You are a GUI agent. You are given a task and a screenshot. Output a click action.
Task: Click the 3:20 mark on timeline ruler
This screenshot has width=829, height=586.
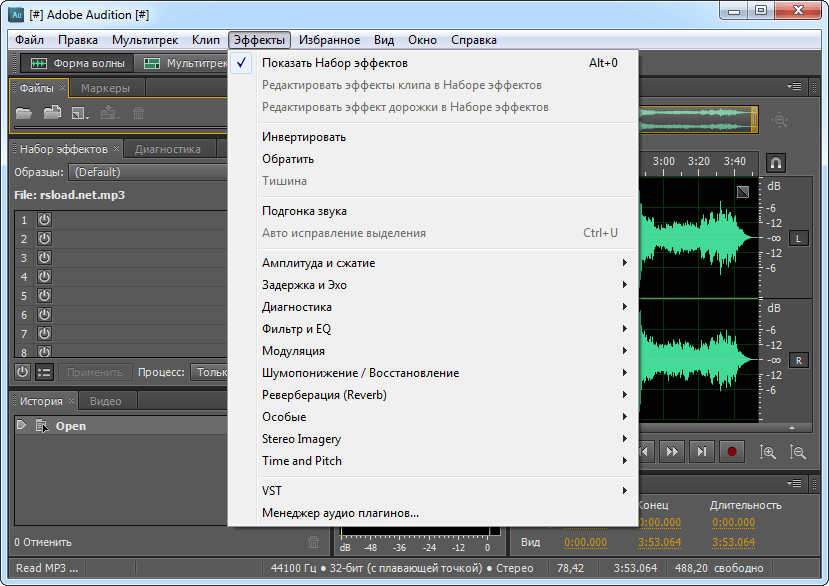pos(698,161)
